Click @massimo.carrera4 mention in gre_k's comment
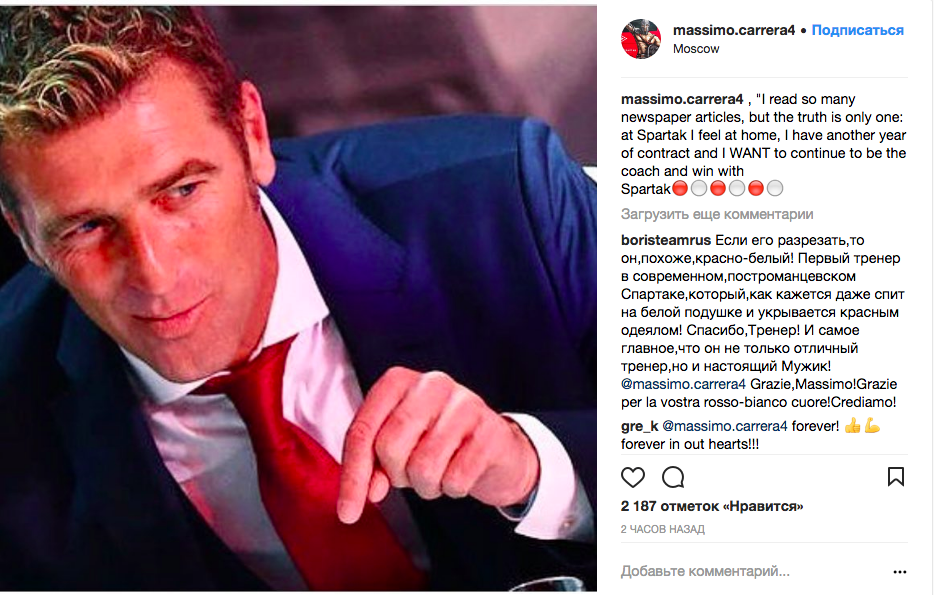The width and height of the screenshot is (934, 595). pyautogui.click(x=725, y=426)
